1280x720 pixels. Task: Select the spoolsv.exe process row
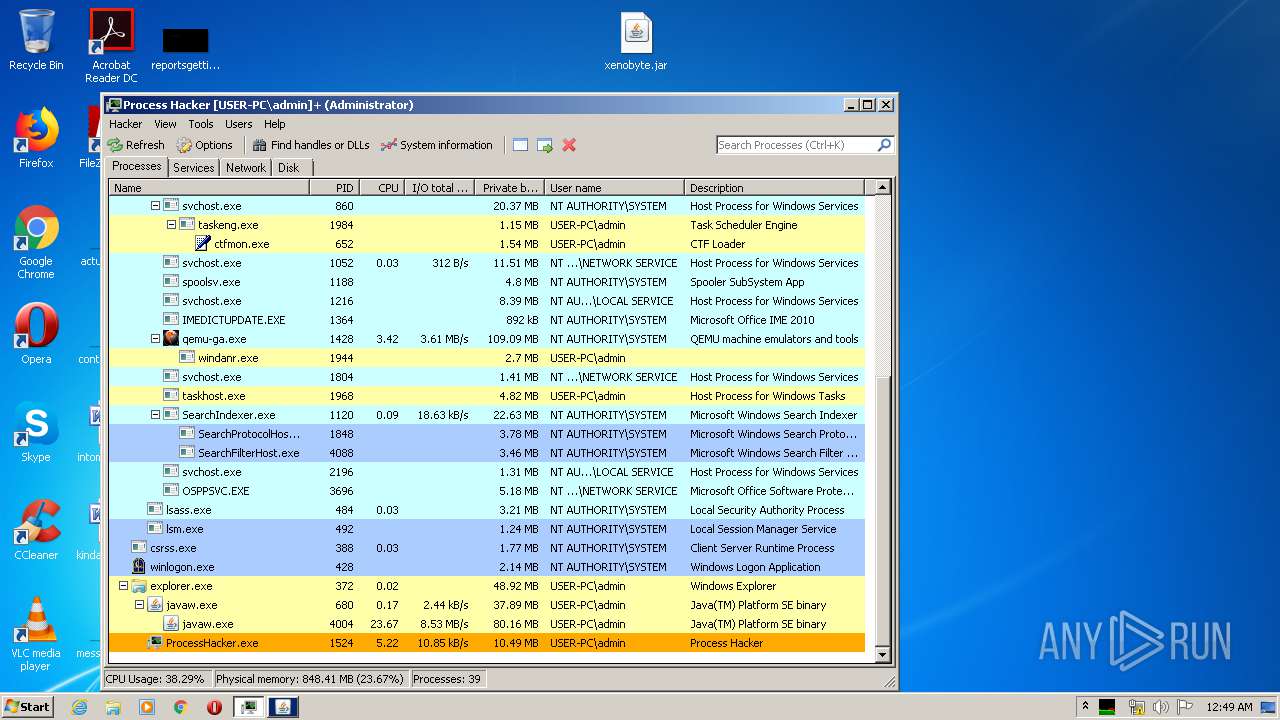(x=487, y=282)
